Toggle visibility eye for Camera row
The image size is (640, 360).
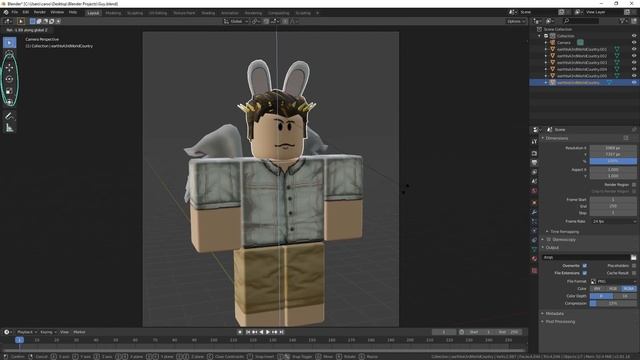click(634, 42)
